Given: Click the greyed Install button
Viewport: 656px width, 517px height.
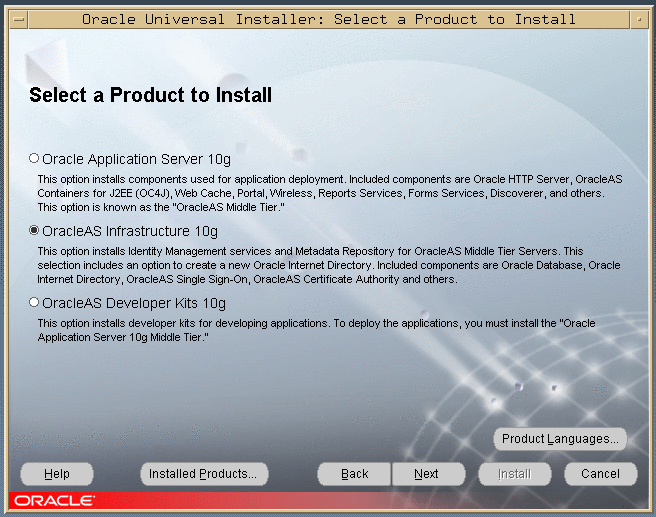Looking at the screenshot, I should 515,474.
